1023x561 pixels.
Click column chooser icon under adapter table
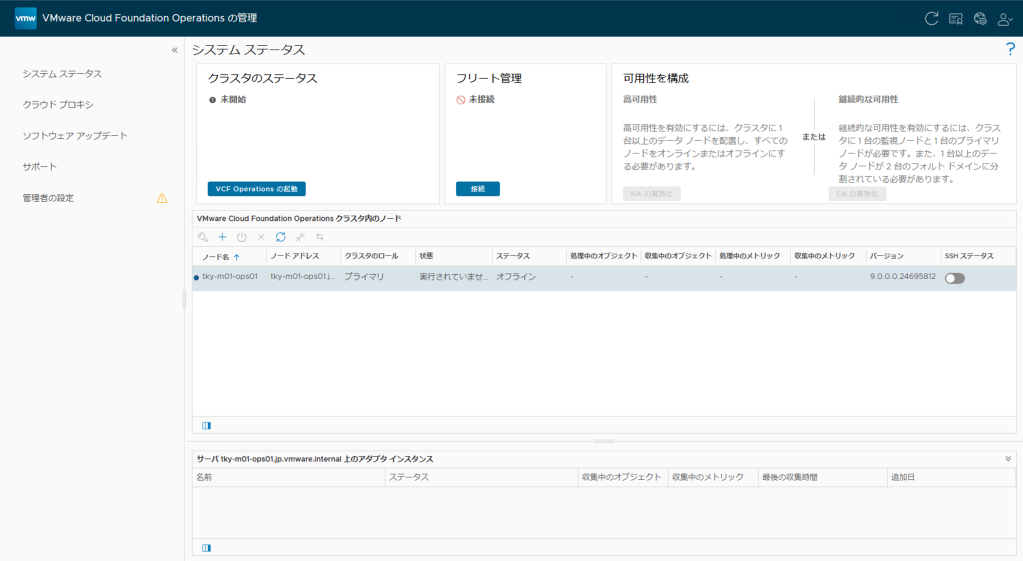point(206,548)
